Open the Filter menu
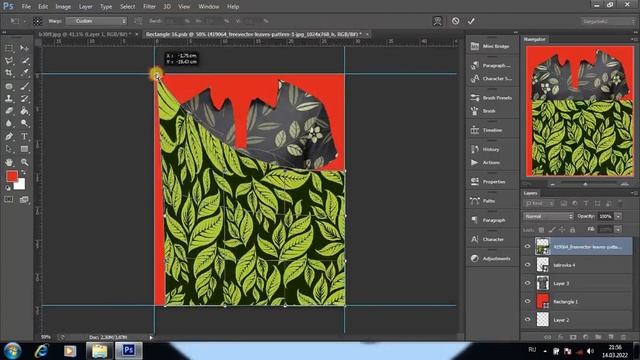 [x=149, y=7]
